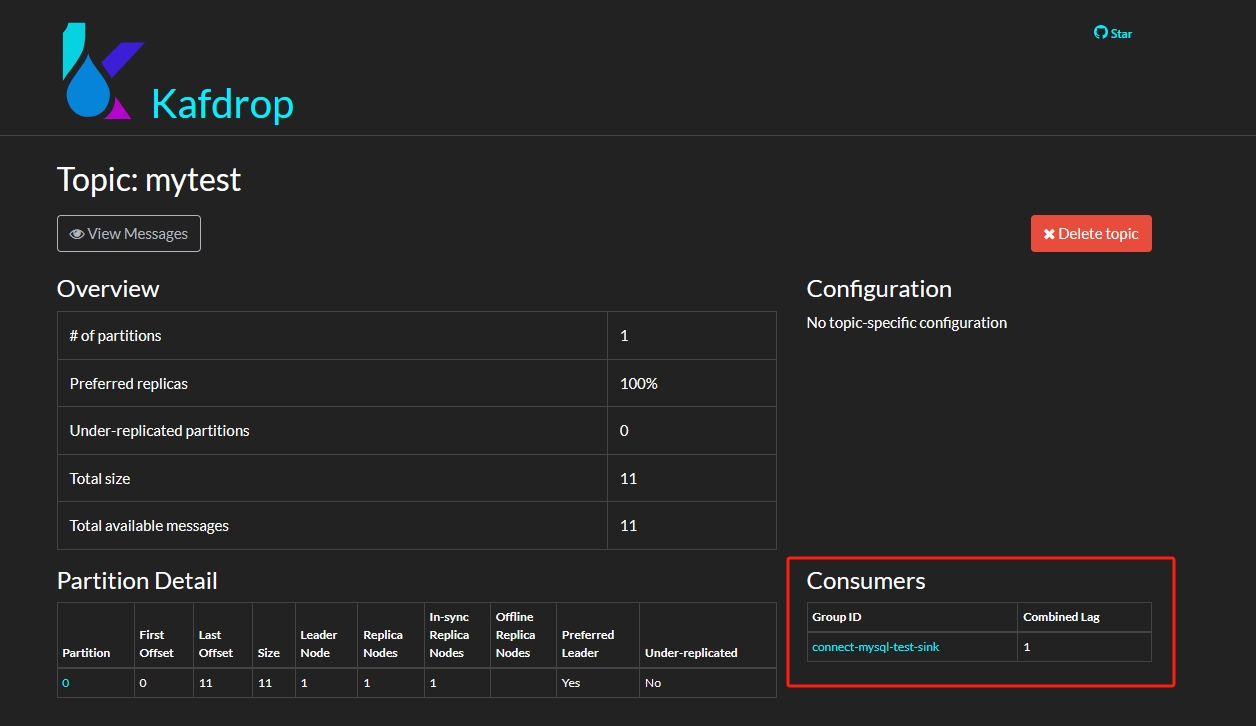This screenshot has height=726, width=1256.
Task: Click the 'Total size' row label
Action: point(100,478)
